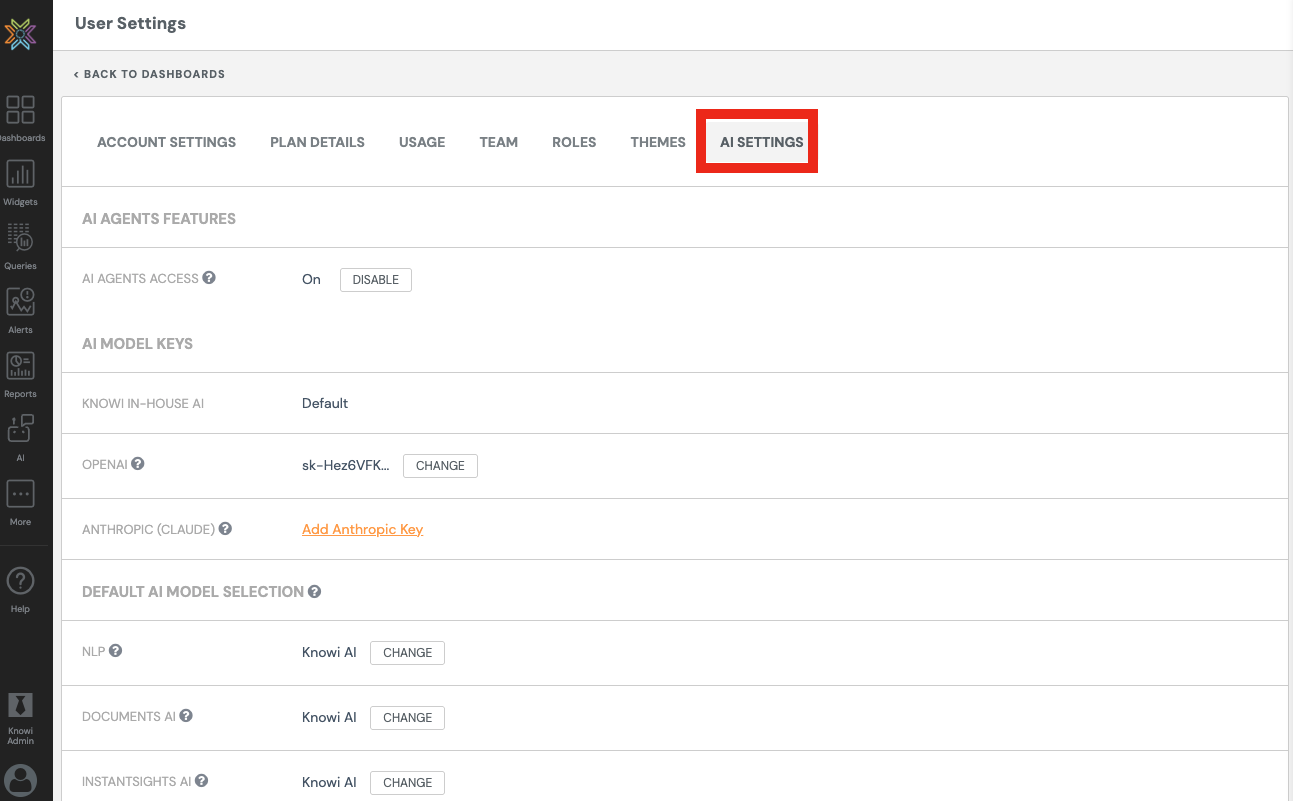Go back to dashboards link
Image resolution: width=1293 pixels, height=801 pixels.
pyautogui.click(x=149, y=74)
